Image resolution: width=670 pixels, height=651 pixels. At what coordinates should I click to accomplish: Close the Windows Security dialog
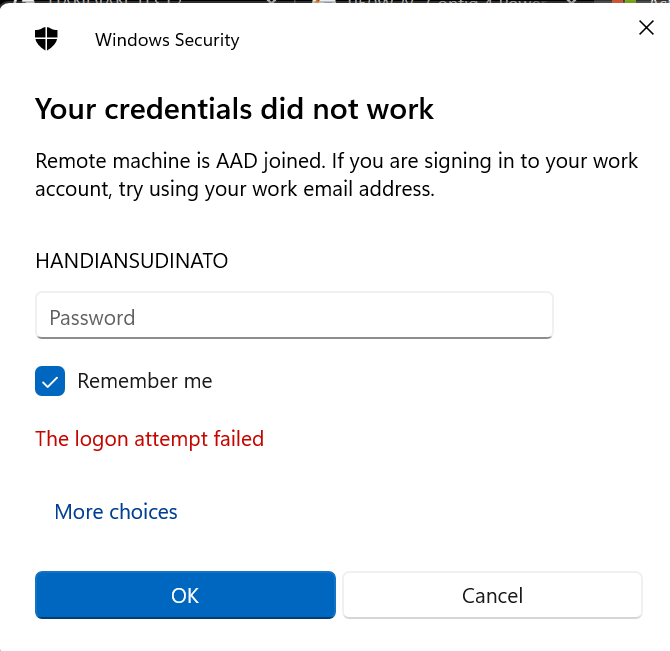tap(646, 28)
